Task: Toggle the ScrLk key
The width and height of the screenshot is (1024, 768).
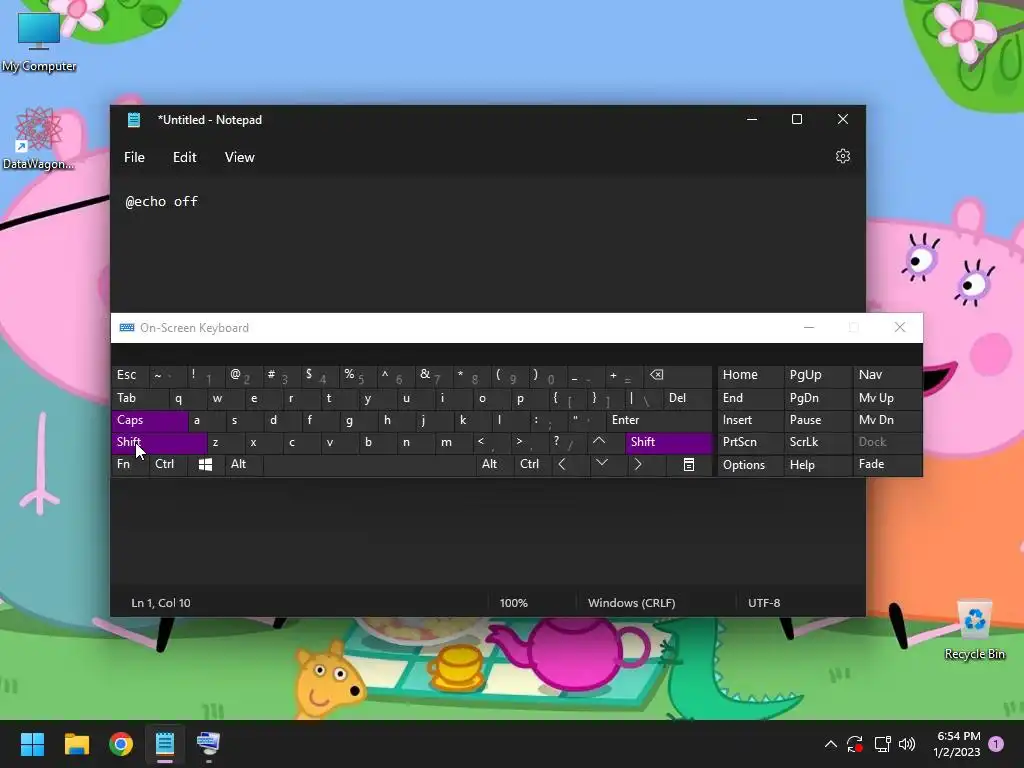Action: click(817, 442)
